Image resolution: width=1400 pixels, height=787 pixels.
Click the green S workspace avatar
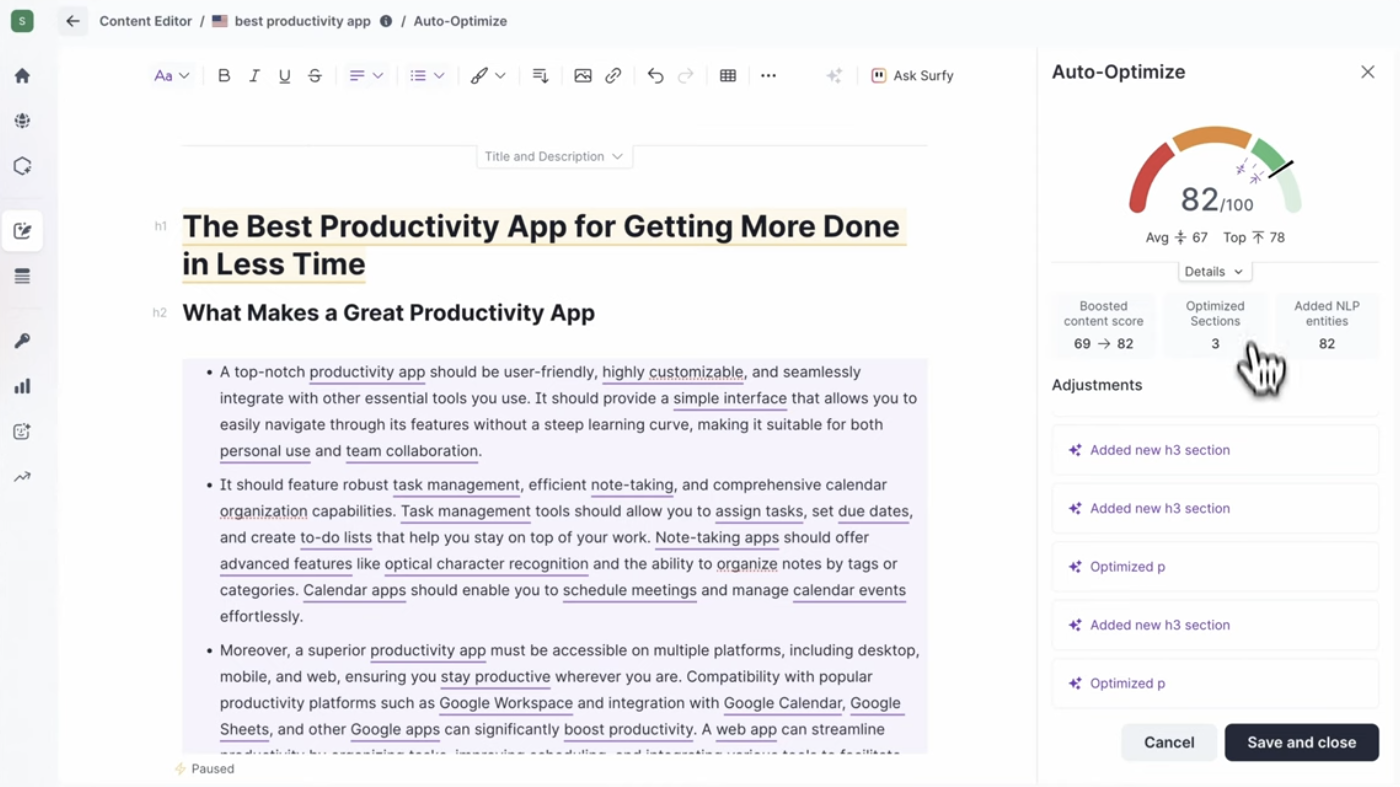pyautogui.click(x=22, y=21)
